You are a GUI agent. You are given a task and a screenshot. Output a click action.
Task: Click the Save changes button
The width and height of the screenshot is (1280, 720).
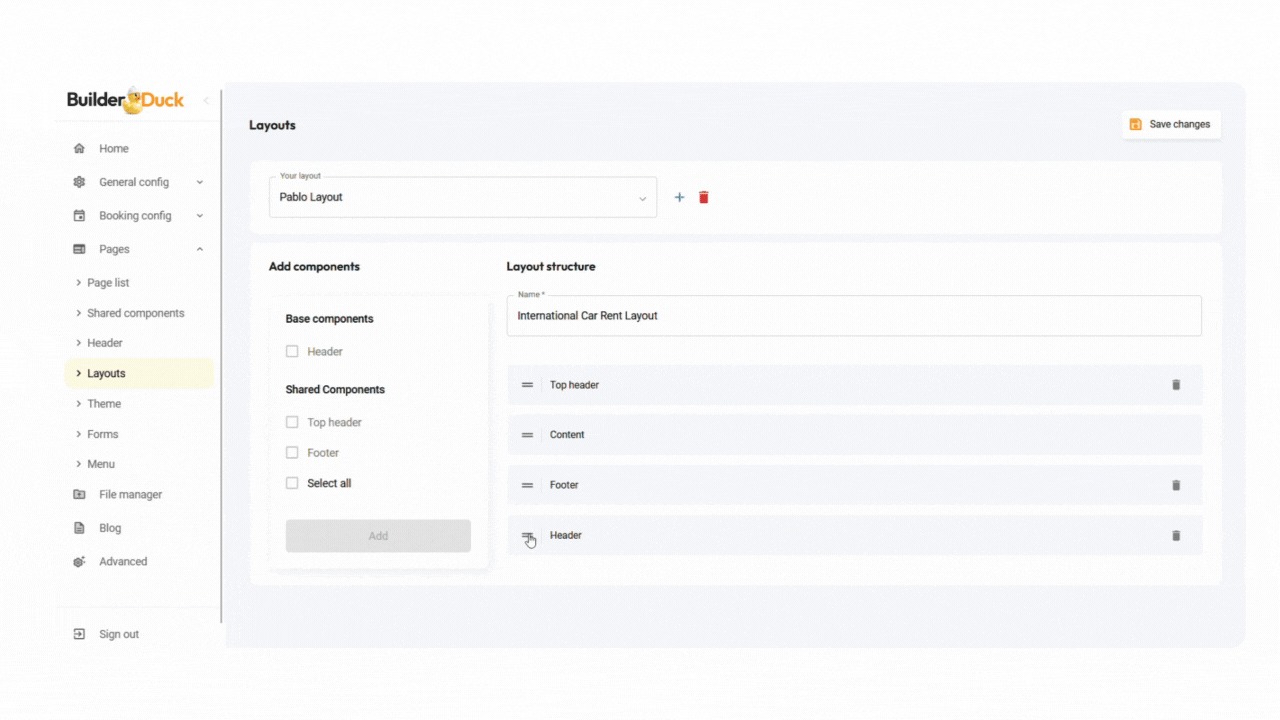pyautogui.click(x=1170, y=125)
